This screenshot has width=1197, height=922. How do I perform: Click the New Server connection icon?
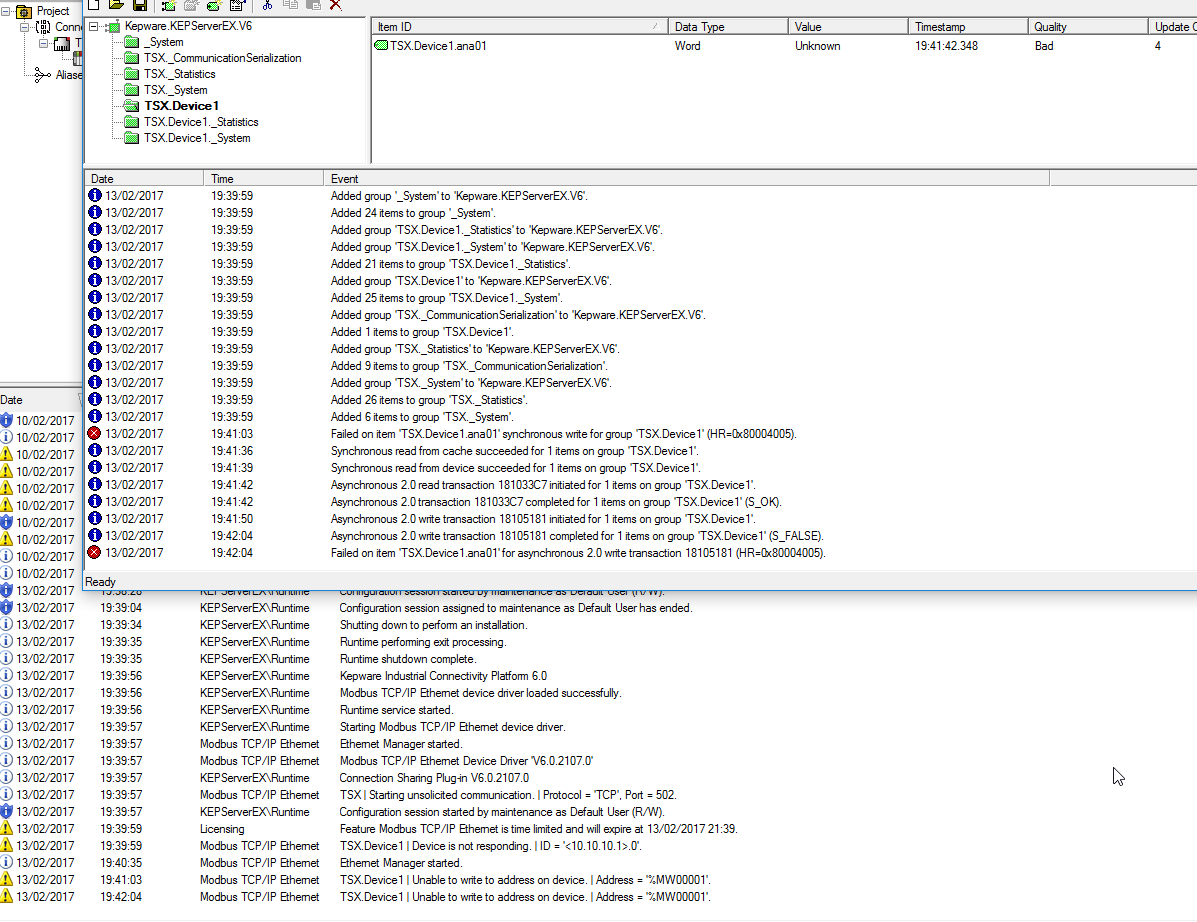pyautogui.click(x=168, y=5)
